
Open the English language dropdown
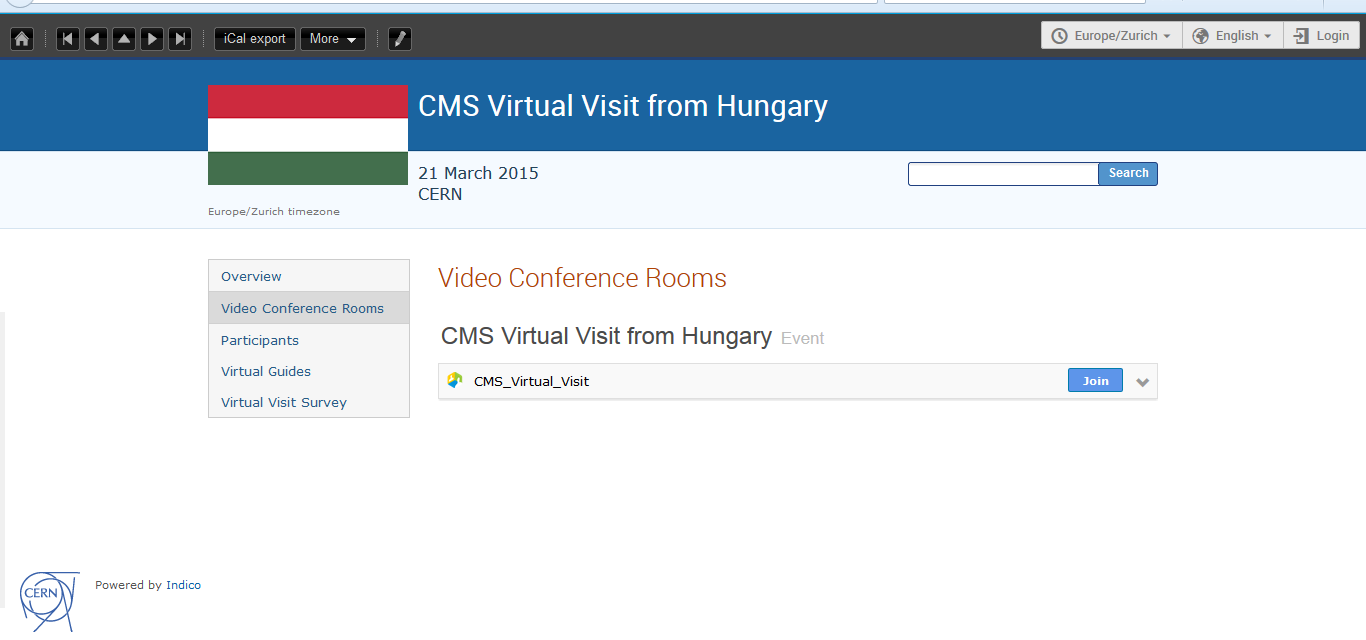[1232, 35]
